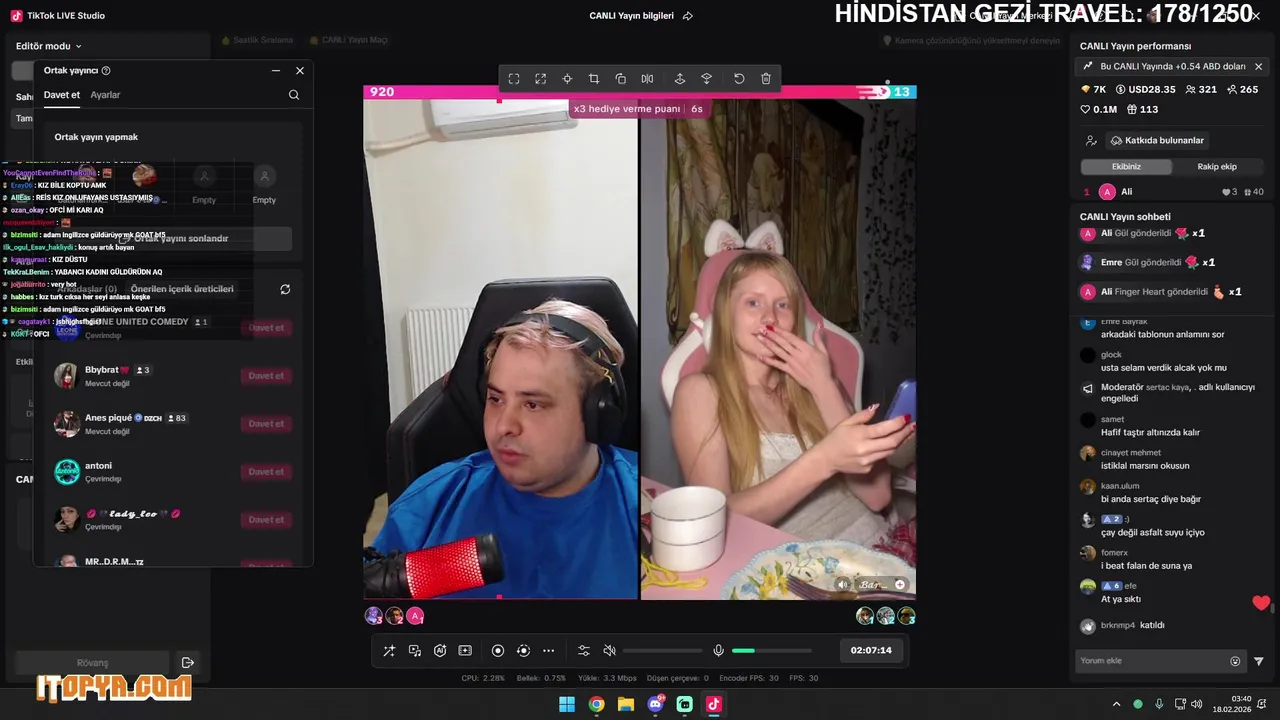Click the Rövanş rematch button
The height and width of the screenshot is (720, 1280).
click(92, 663)
